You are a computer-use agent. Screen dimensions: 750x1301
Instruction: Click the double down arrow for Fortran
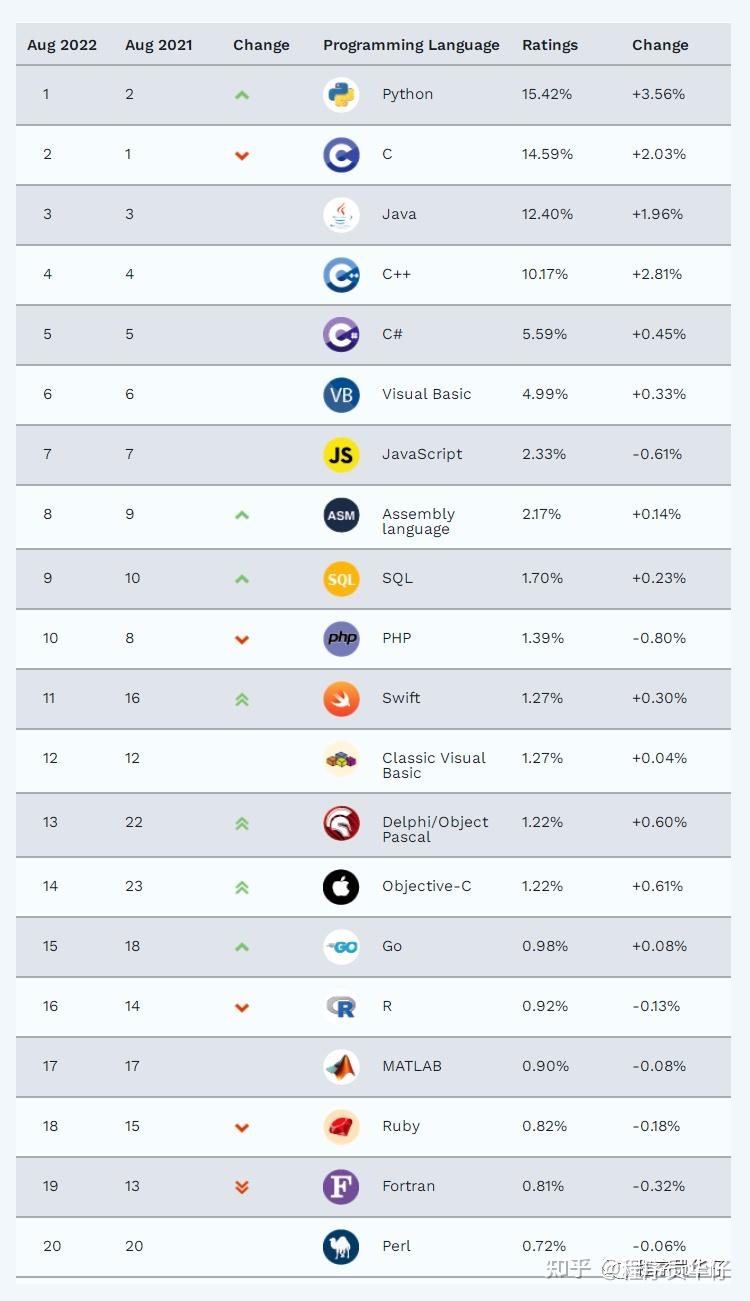(242, 1187)
